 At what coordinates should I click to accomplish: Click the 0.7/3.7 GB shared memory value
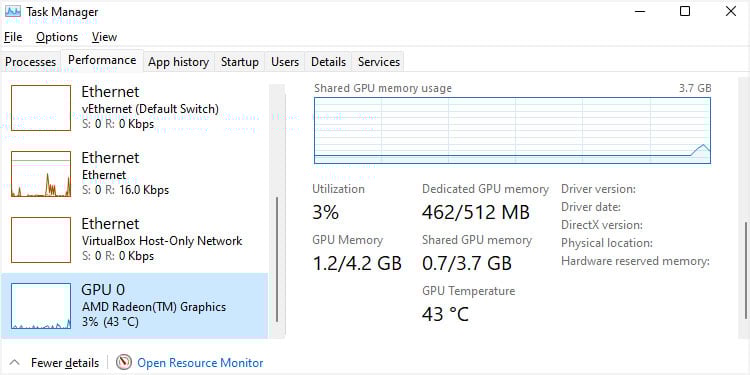click(467, 264)
